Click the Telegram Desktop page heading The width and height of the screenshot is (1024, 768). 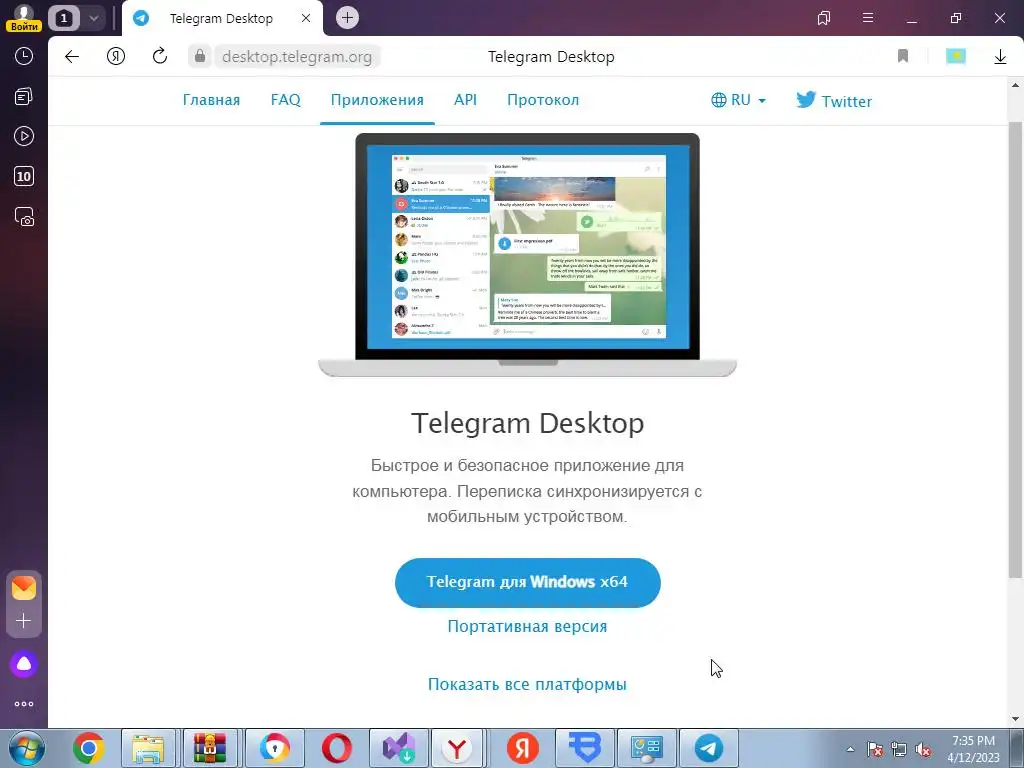(528, 423)
